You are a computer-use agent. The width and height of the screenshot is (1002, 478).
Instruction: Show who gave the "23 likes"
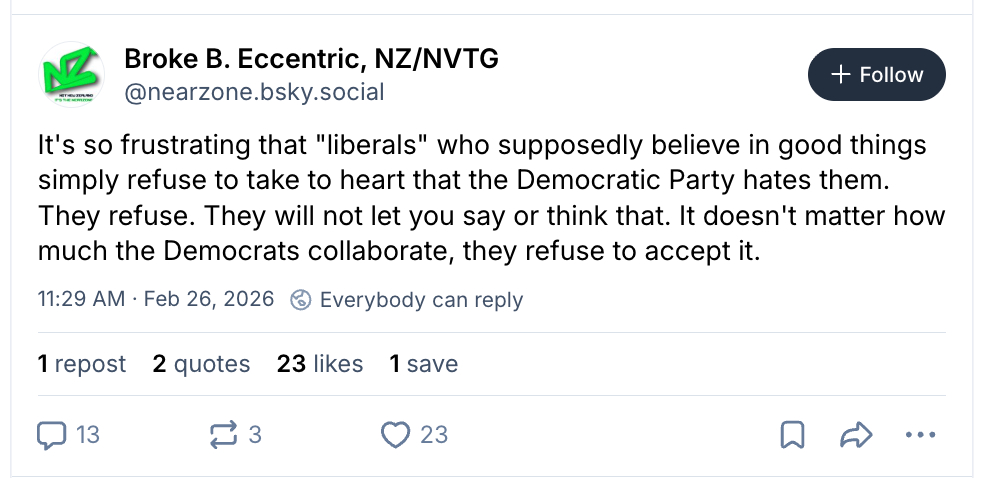click(x=320, y=363)
